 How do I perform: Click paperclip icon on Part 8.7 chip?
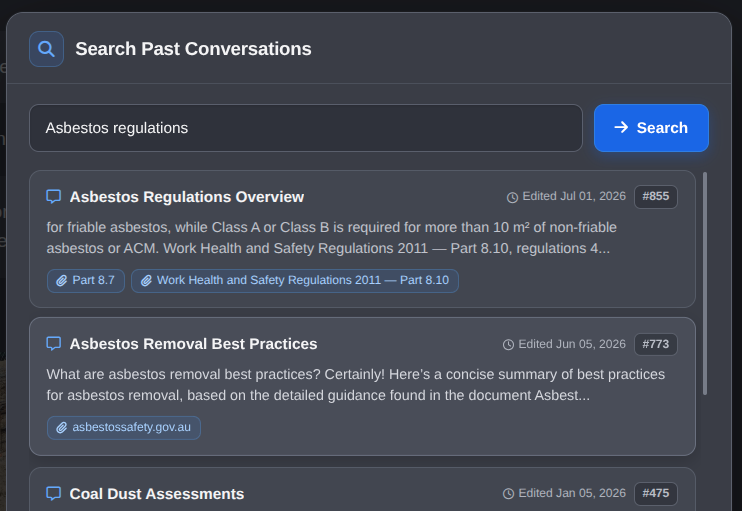click(x=62, y=281)
